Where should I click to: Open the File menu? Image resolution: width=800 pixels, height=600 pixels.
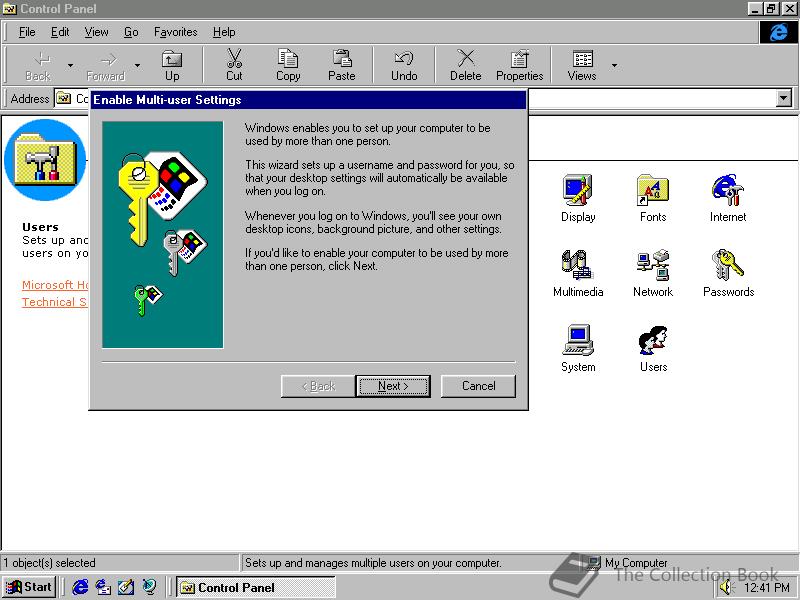pyautogui.click(x=27, y=32)
